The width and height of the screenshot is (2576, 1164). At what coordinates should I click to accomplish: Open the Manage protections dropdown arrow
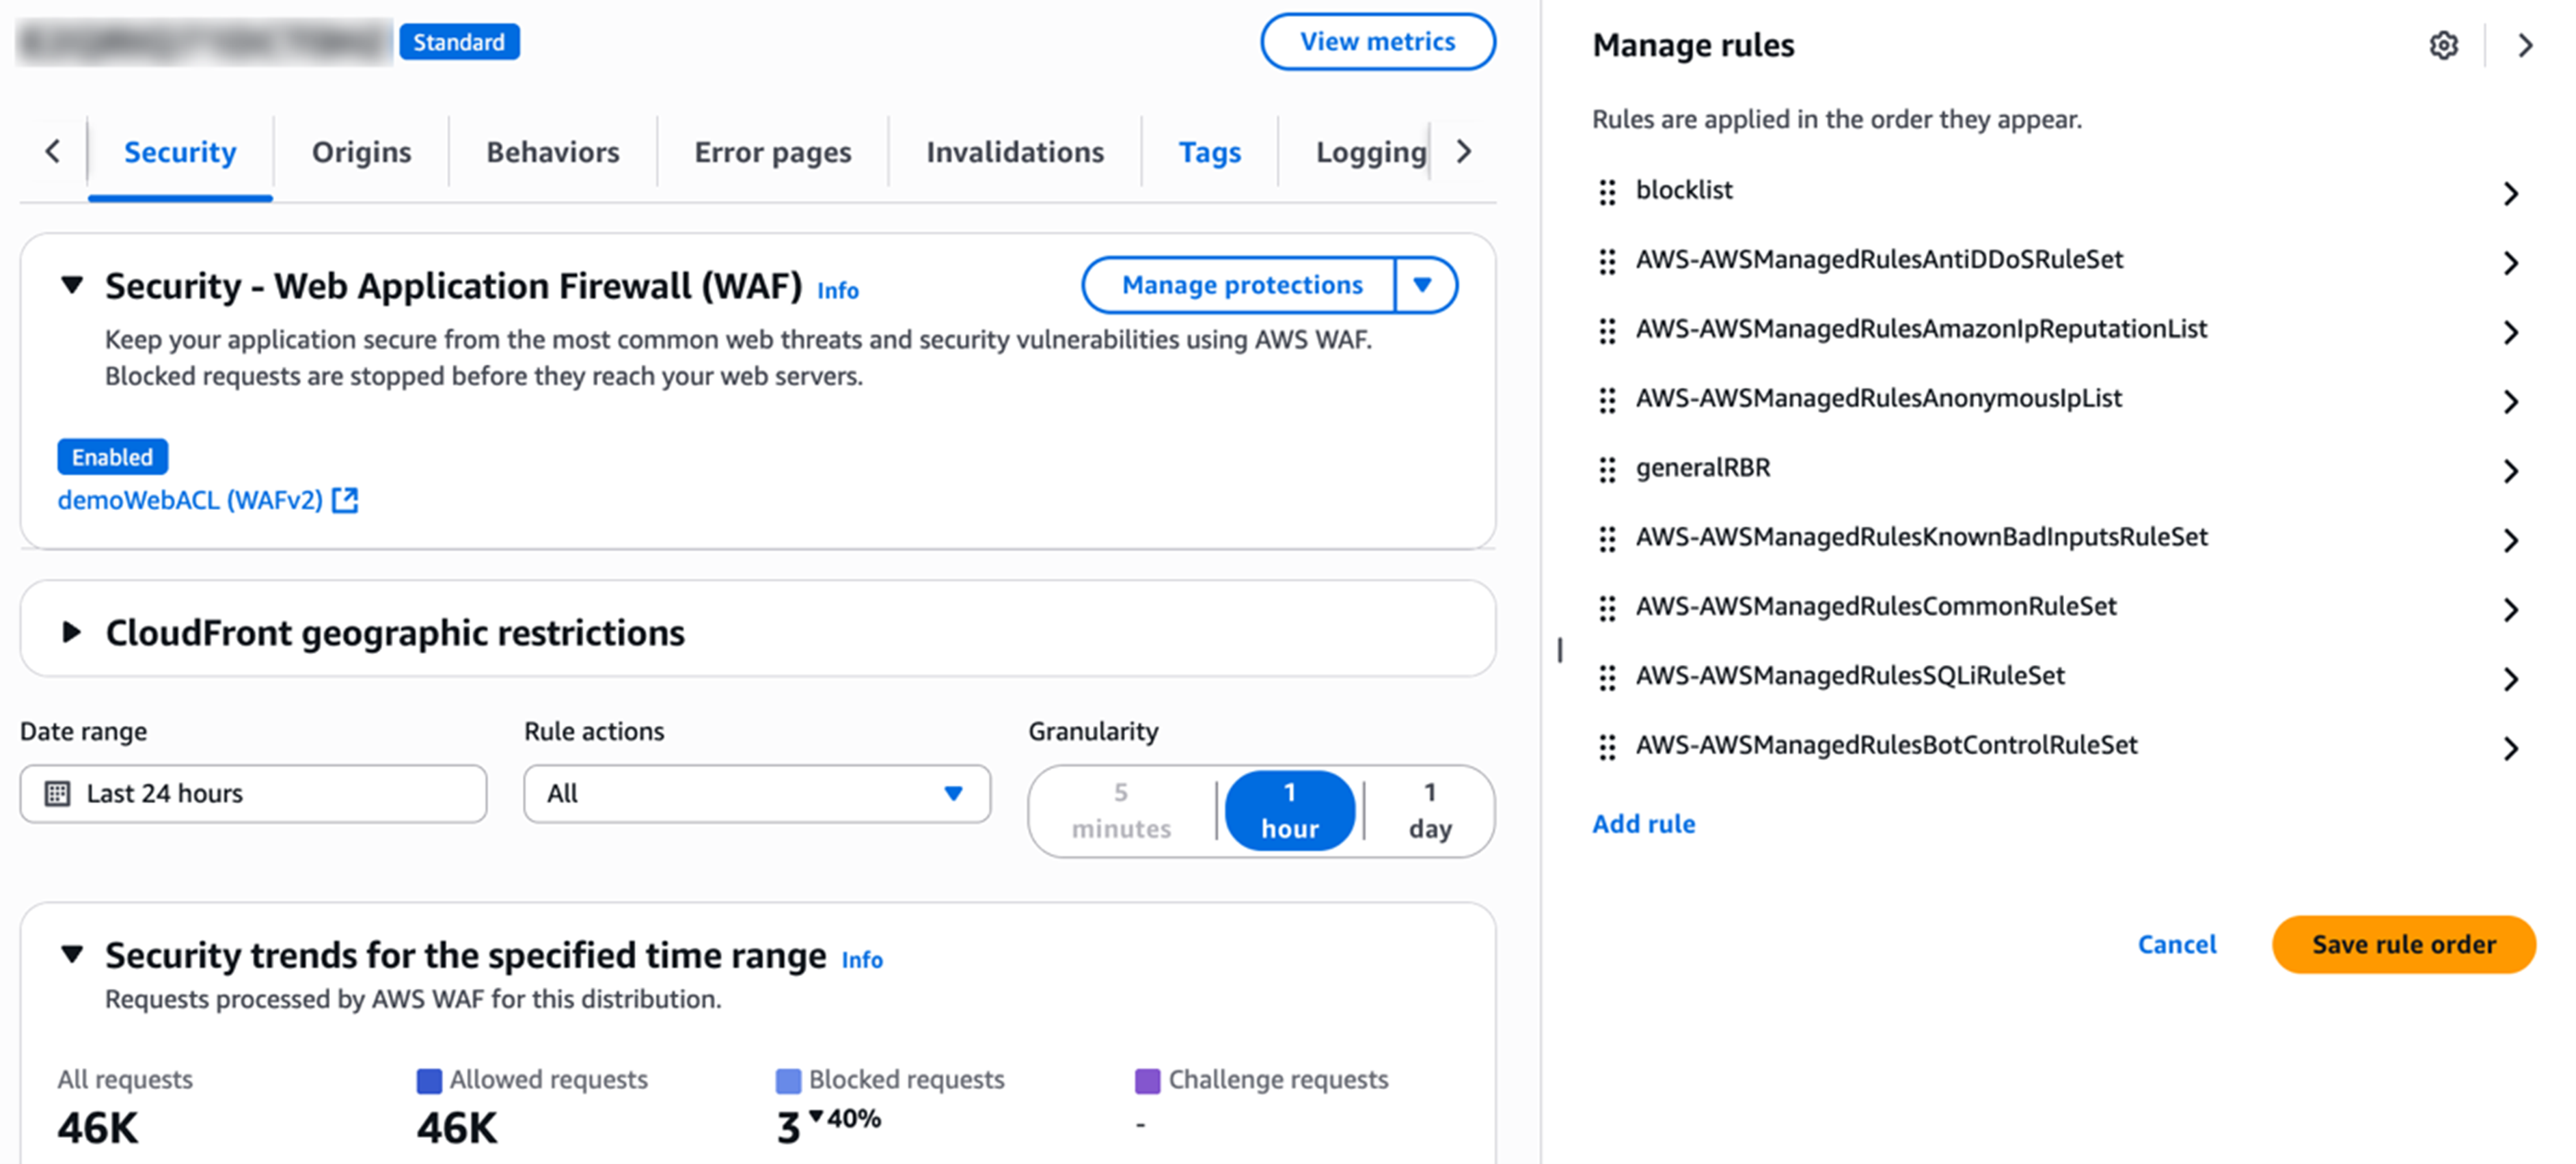(1423, 285)
